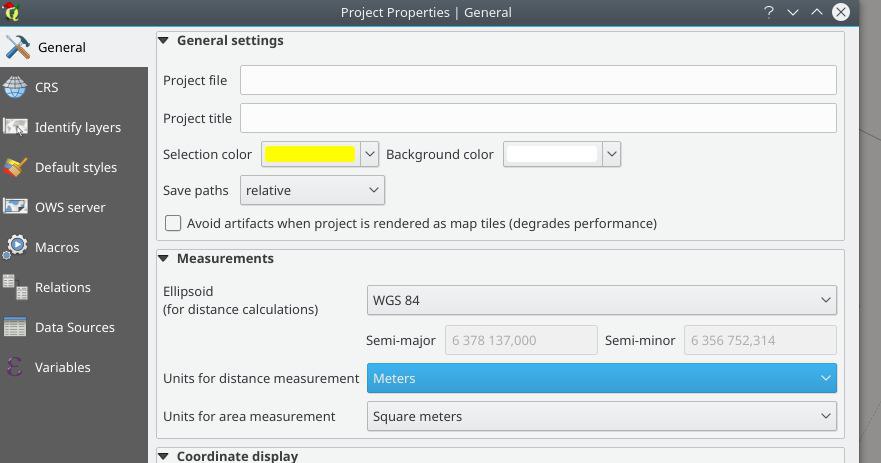This screenshot has width=881, height=463.
Task: Click the question mark help button
Action: [x=769, y=12]
